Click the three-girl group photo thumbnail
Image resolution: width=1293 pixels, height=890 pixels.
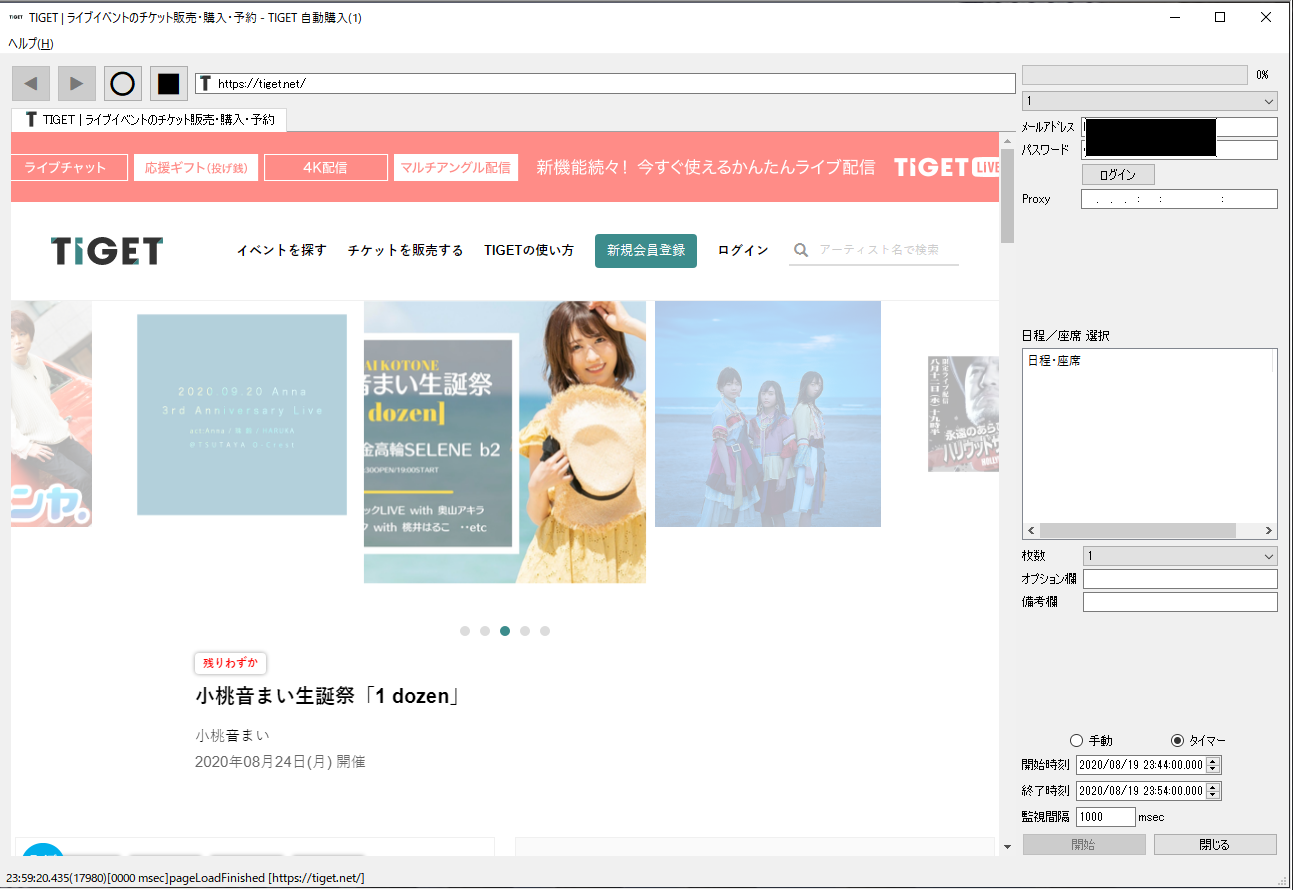(x=768, y=414)
